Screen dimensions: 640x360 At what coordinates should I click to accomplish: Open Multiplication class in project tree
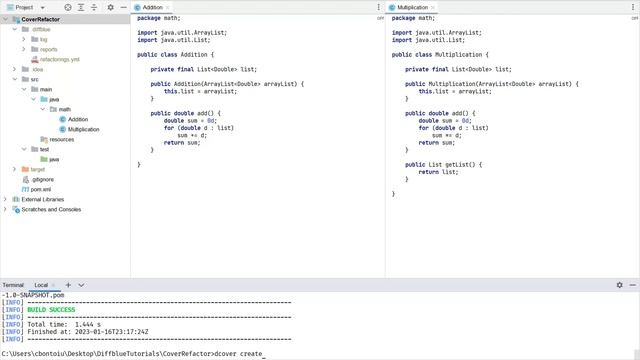(x=84, y=129)
